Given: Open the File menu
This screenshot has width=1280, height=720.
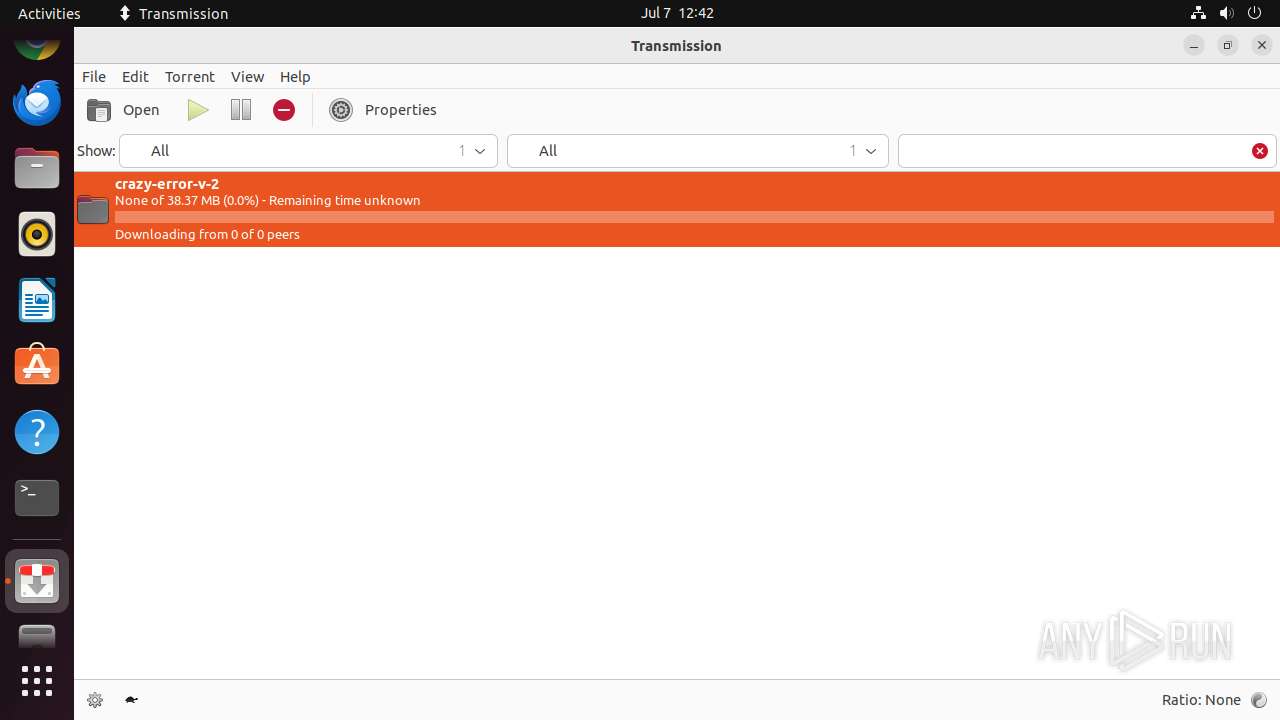Looking at the screenshot, I should tap(94, 76).
